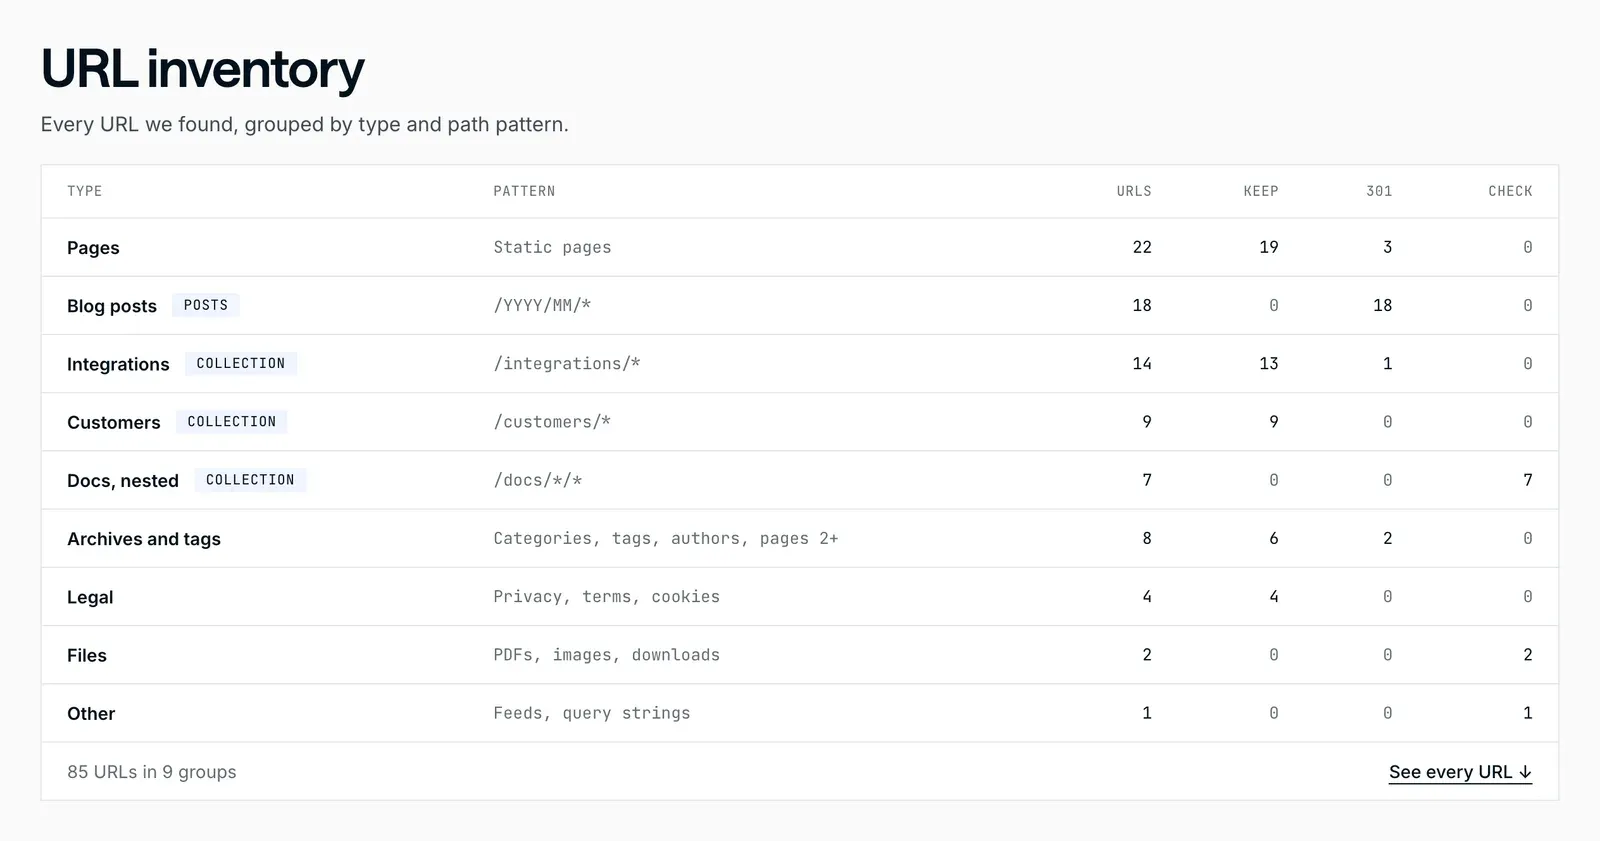Select the Integrations row label
Image resolution: width=1600 pixels, height=841 pixels.
tap(118, 364)
